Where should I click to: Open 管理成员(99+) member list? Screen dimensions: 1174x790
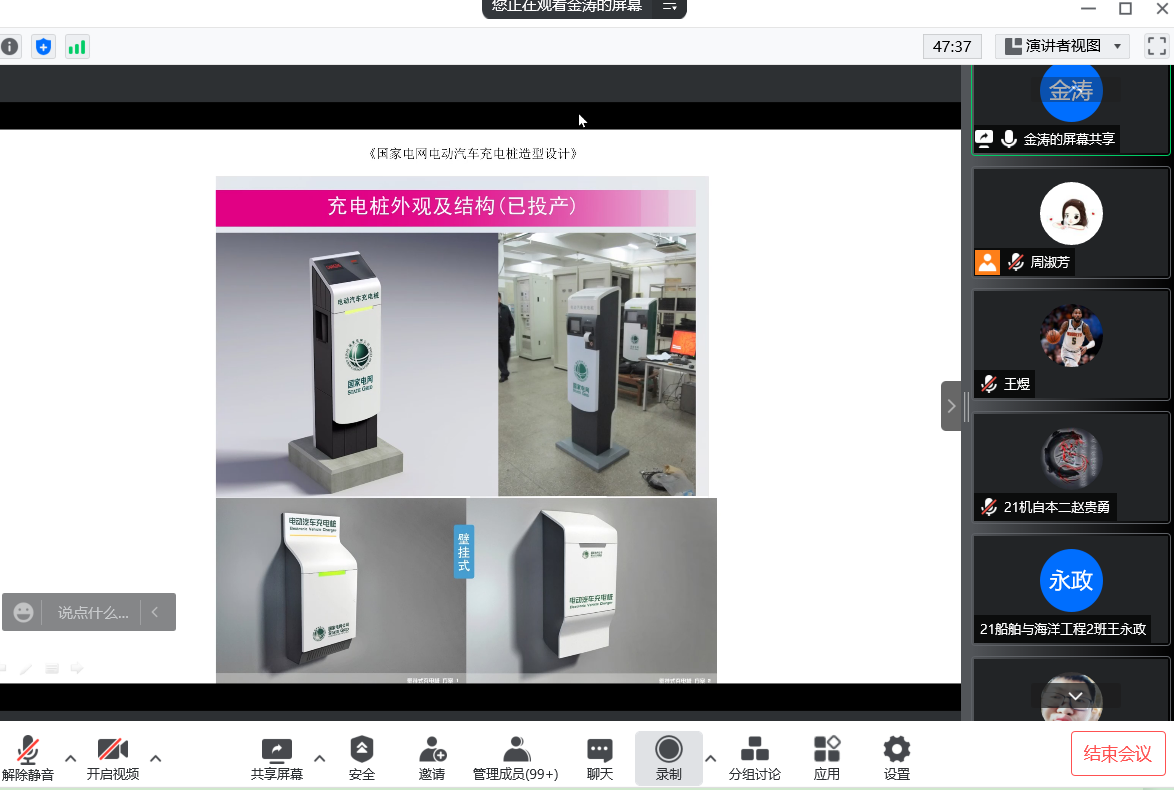click(515, 758)
